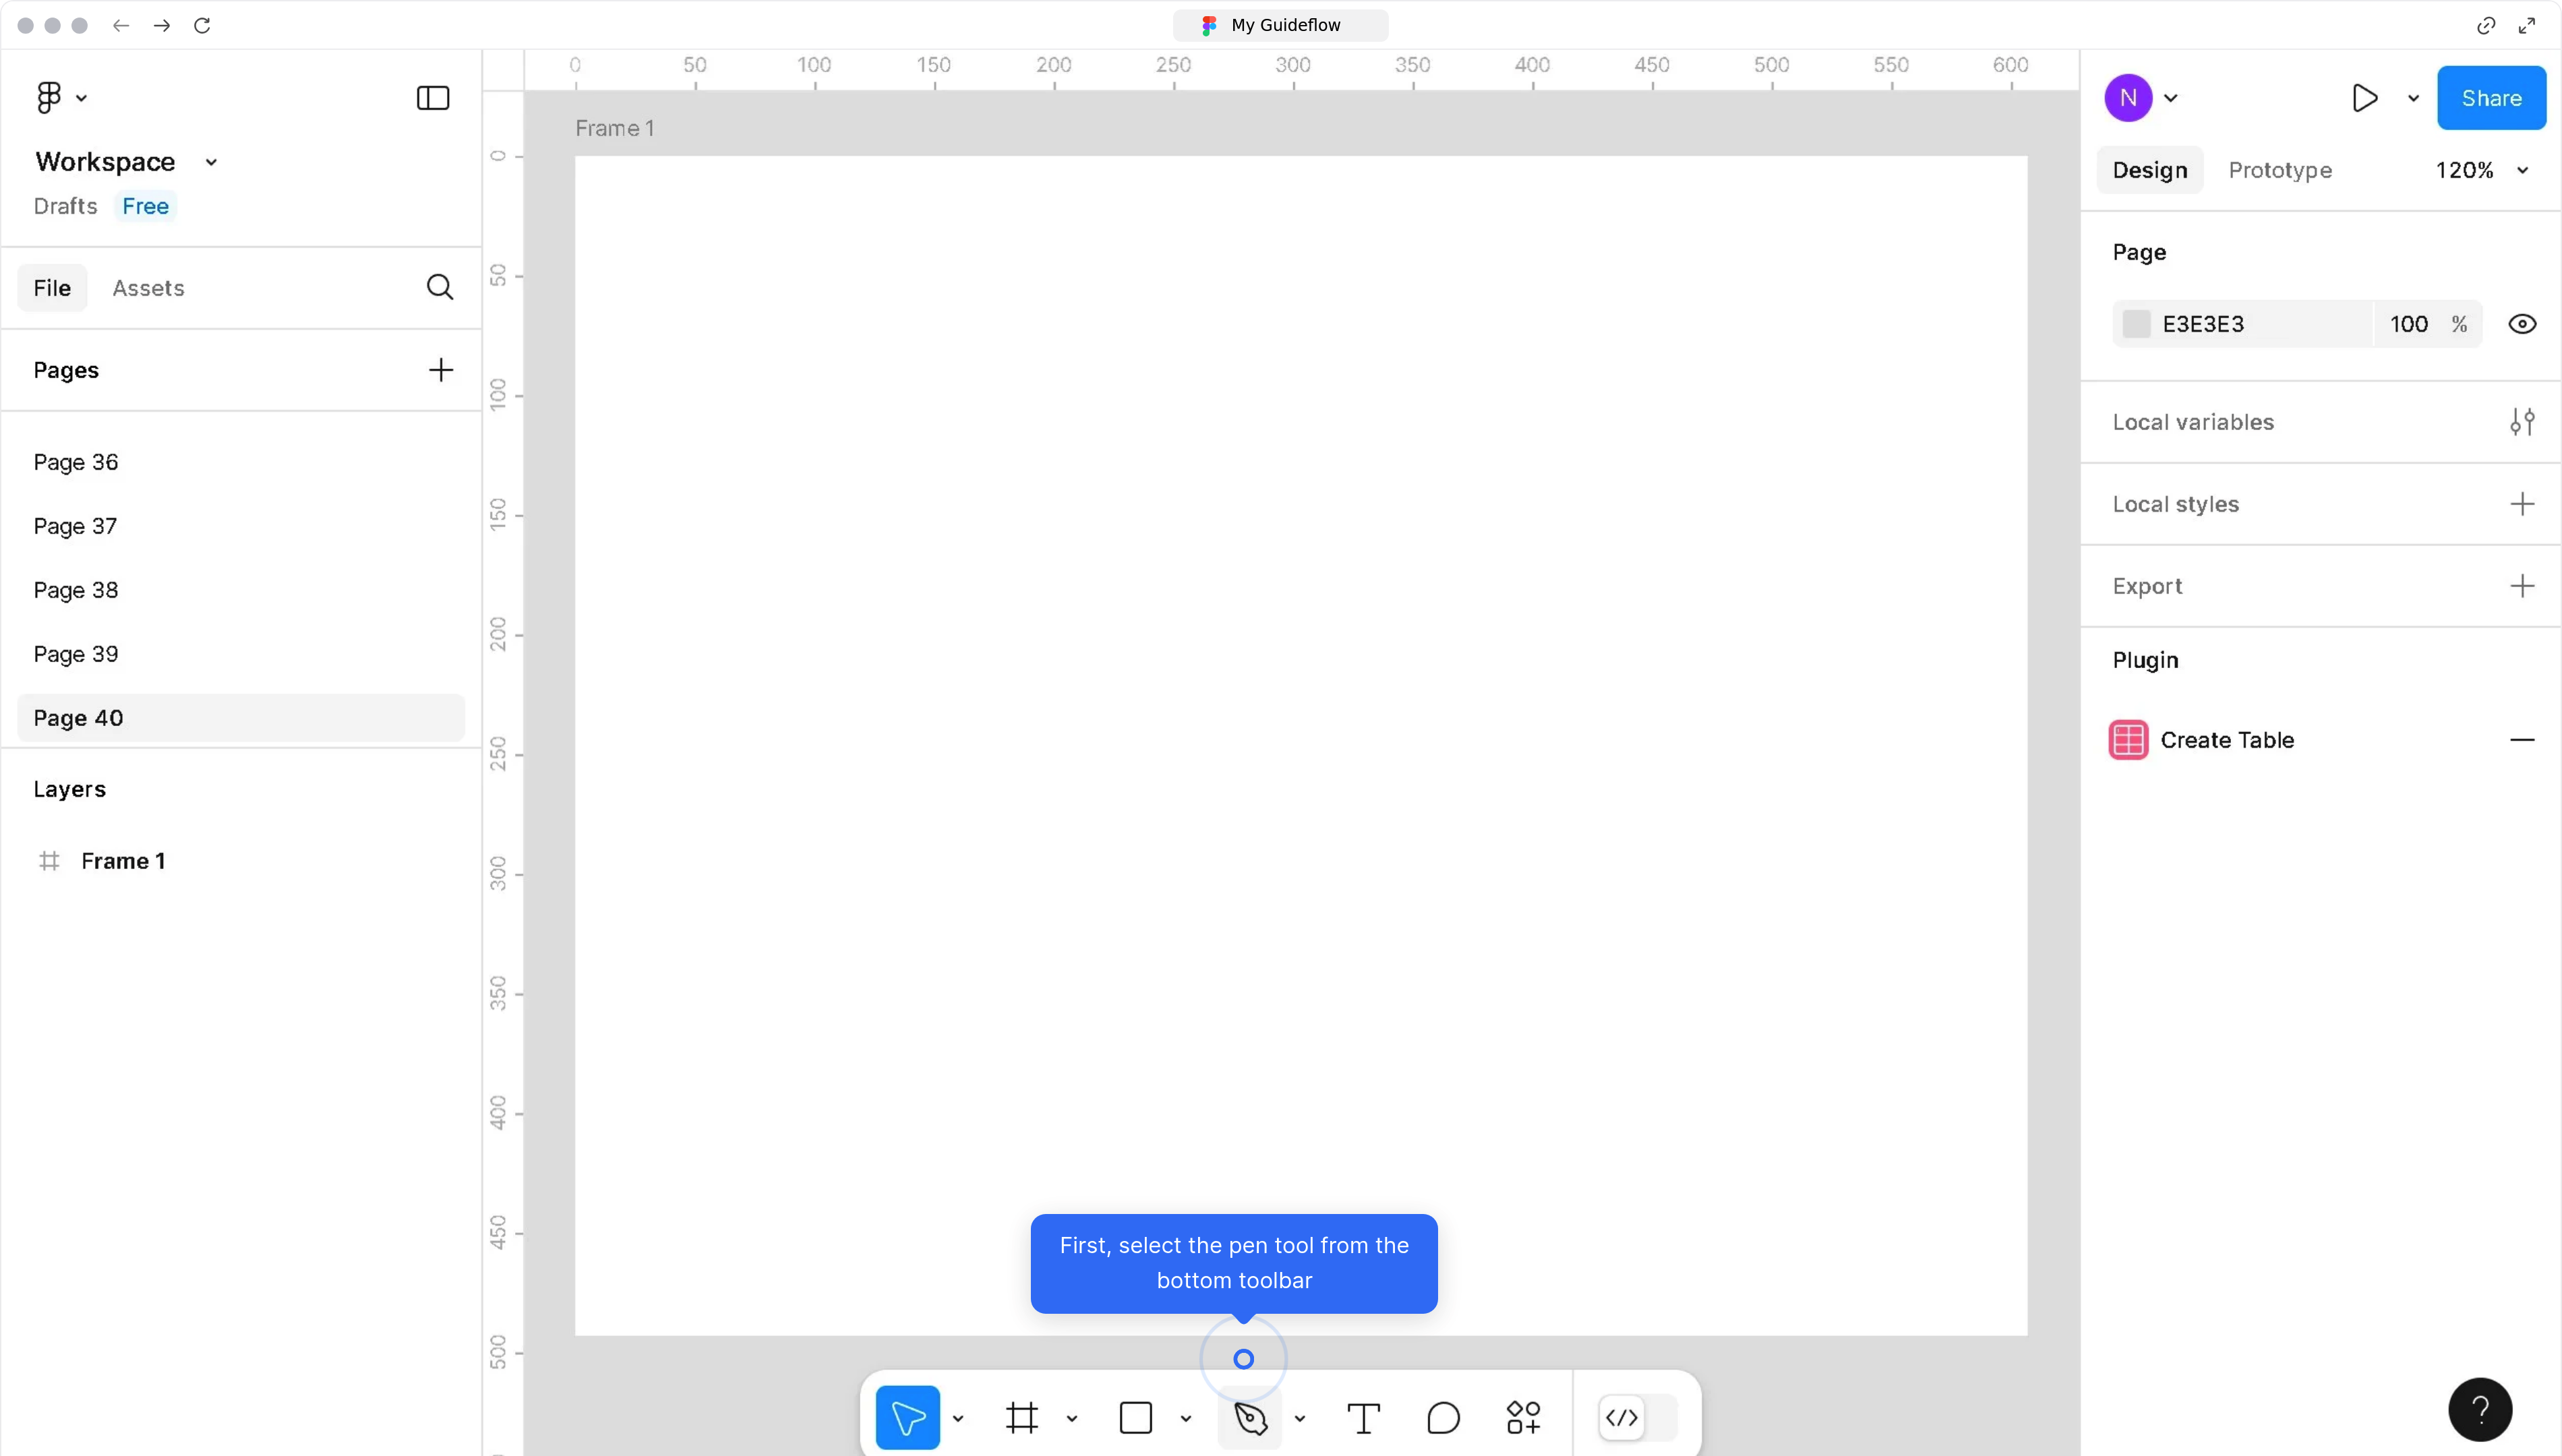The height and width of the screenshot is (1456, 2562).
Task: Add a new page with the plus button
Action: click(440, 370)
